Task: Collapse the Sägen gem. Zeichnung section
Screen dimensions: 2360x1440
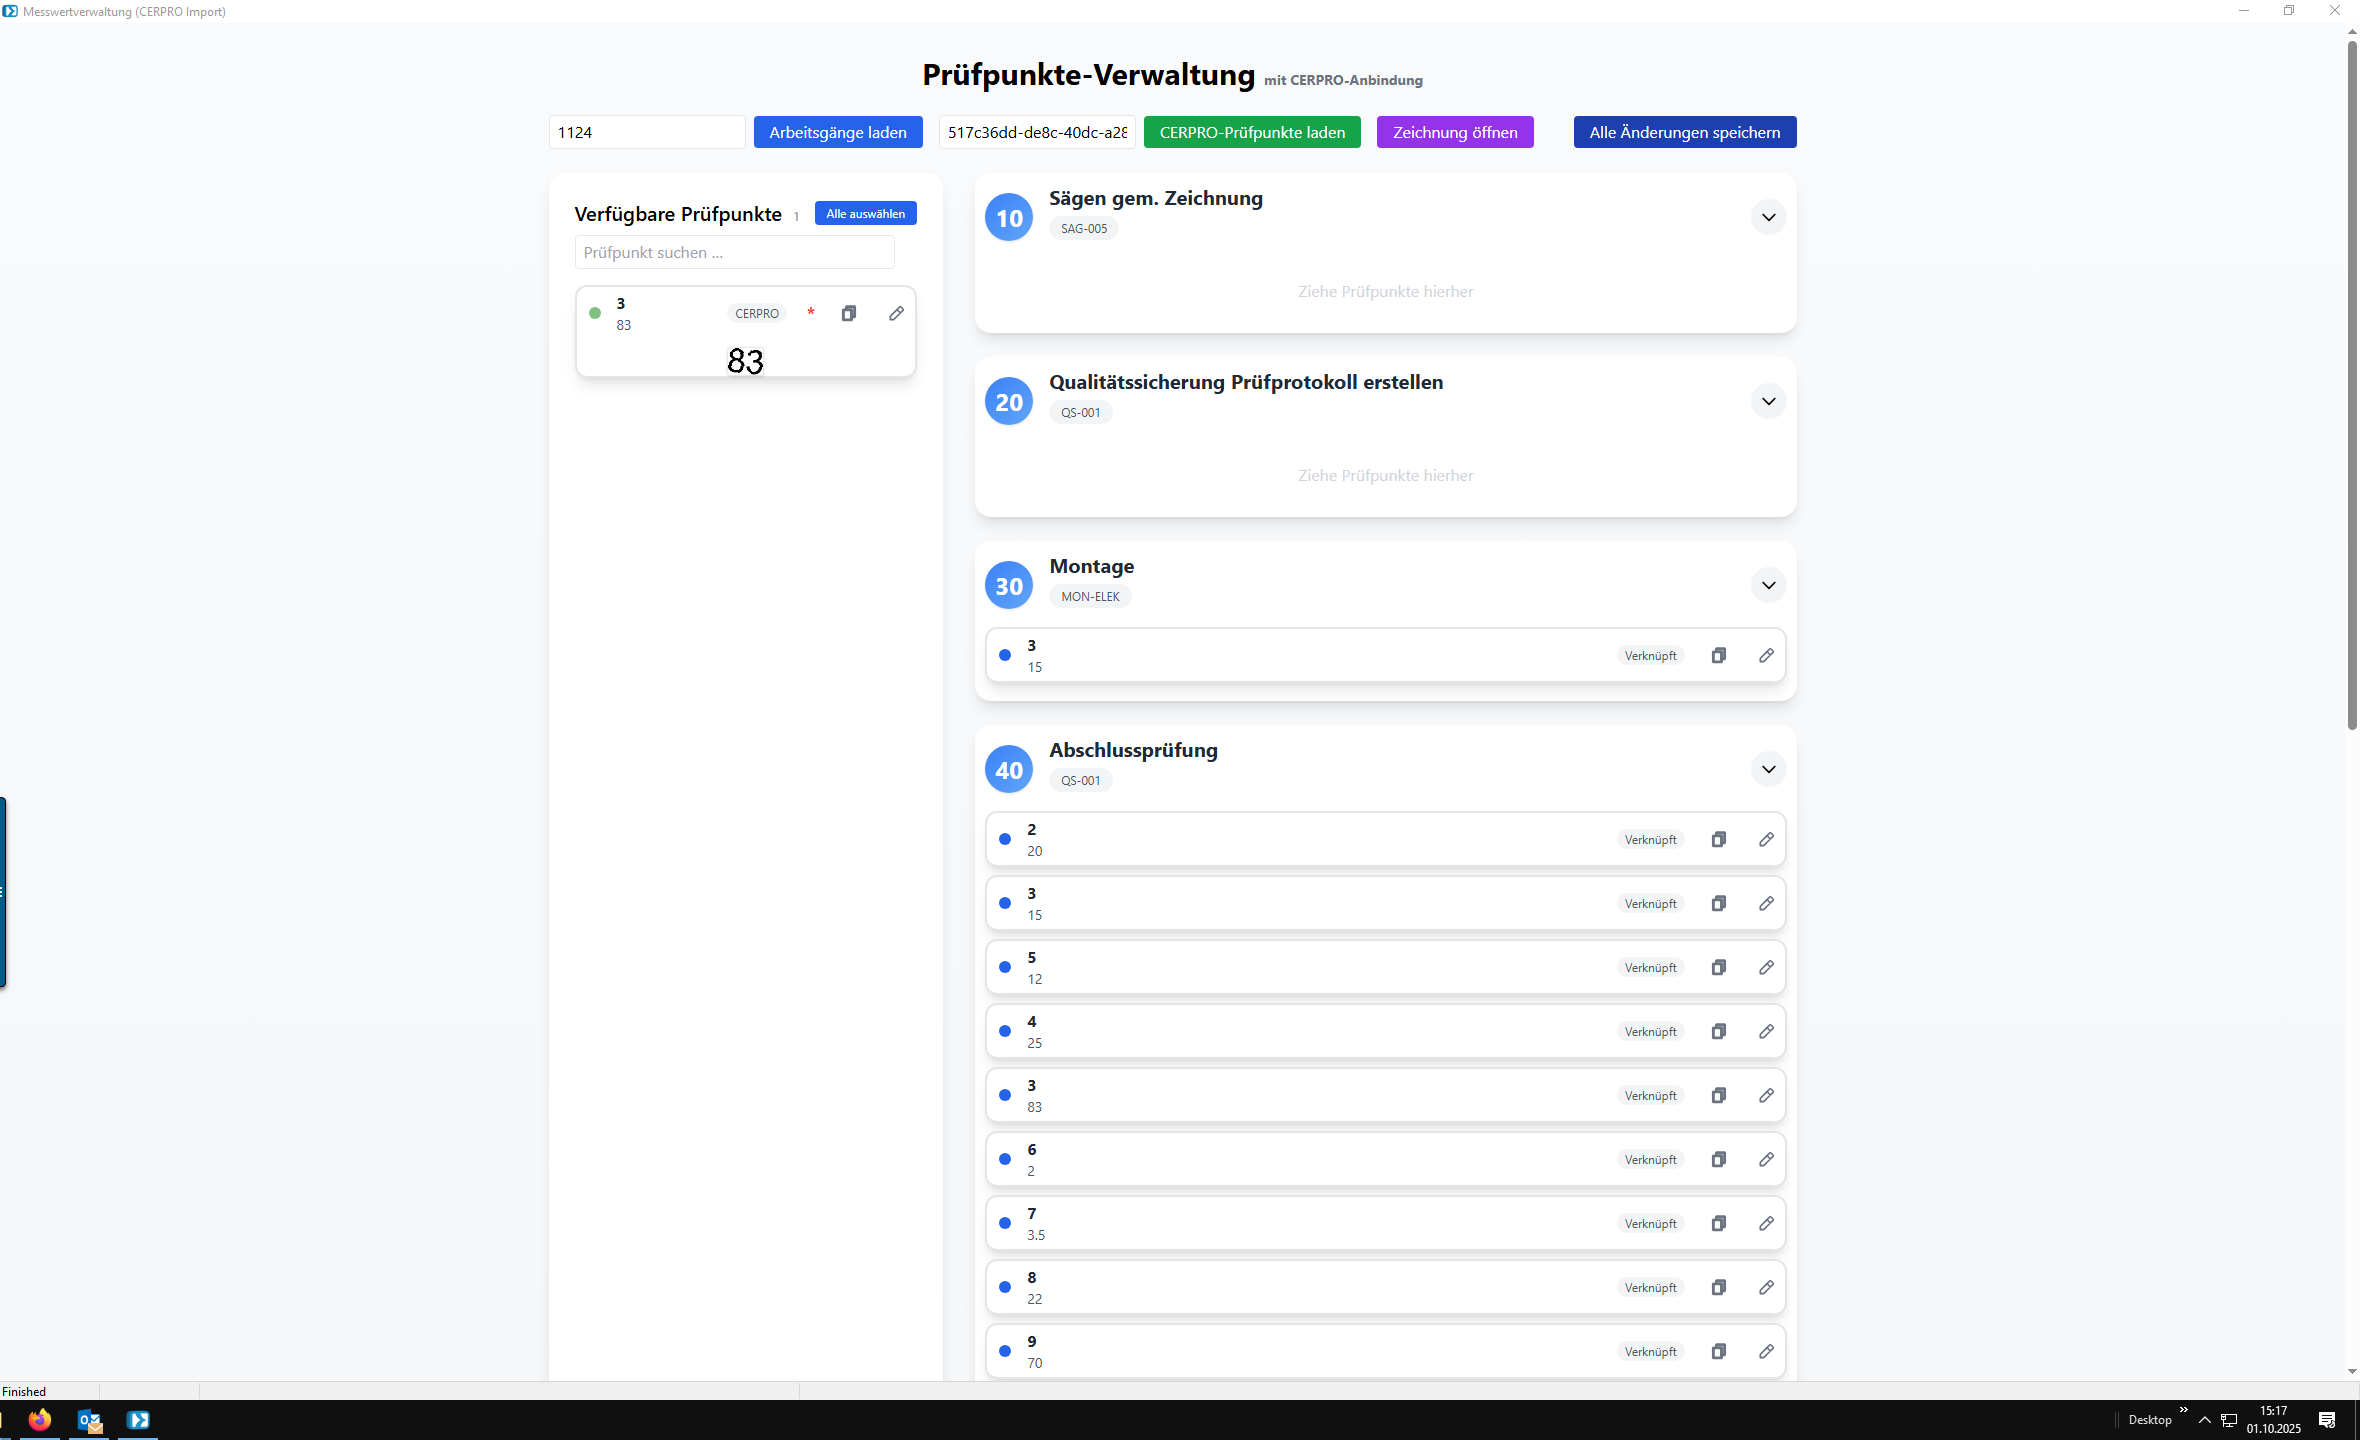Action: (1768, 217)
